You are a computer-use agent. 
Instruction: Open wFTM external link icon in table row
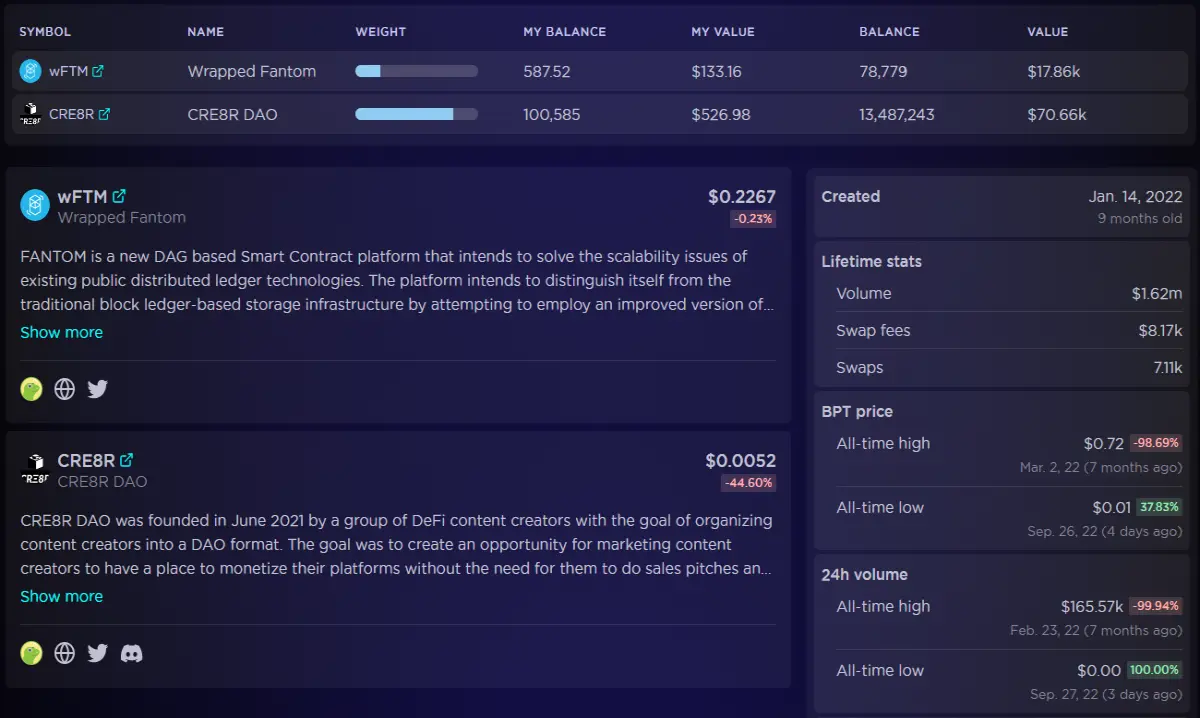pos(98,72)
